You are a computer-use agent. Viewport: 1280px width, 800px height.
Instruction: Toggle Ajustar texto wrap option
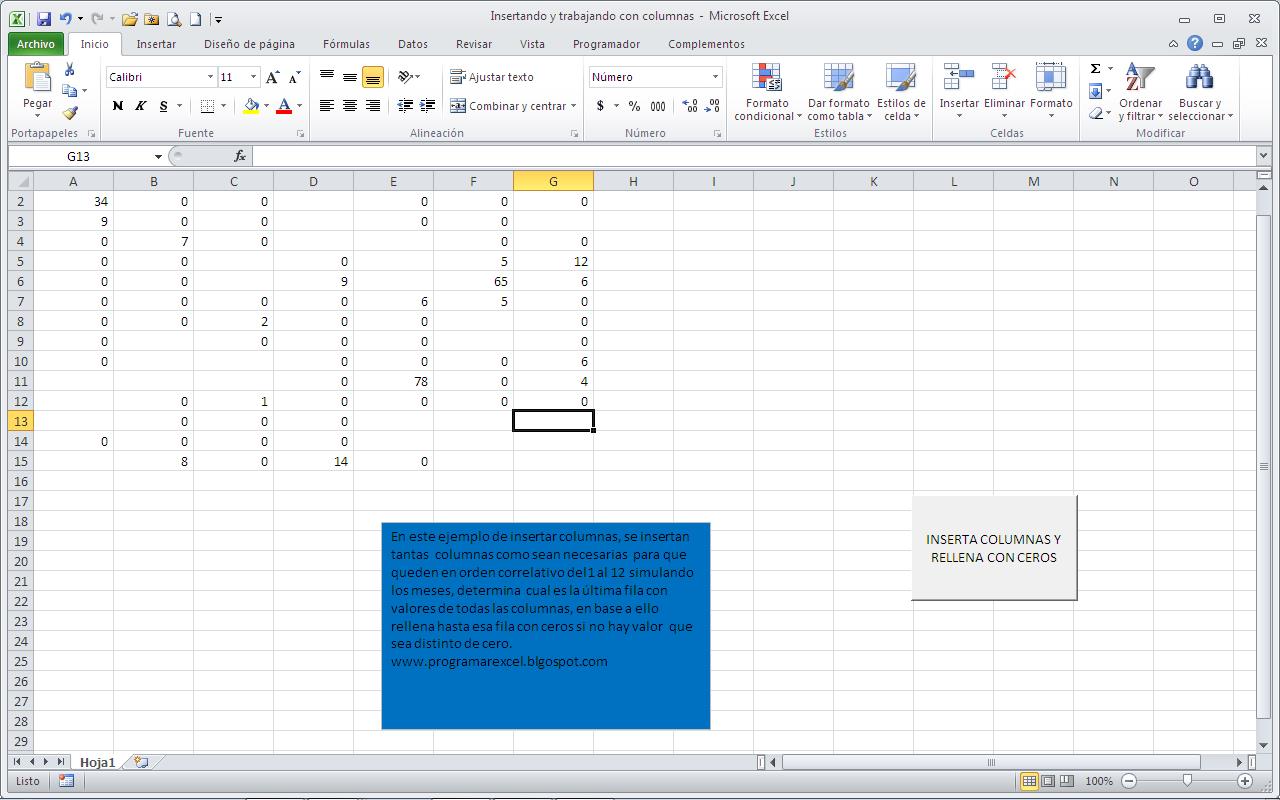491,77
